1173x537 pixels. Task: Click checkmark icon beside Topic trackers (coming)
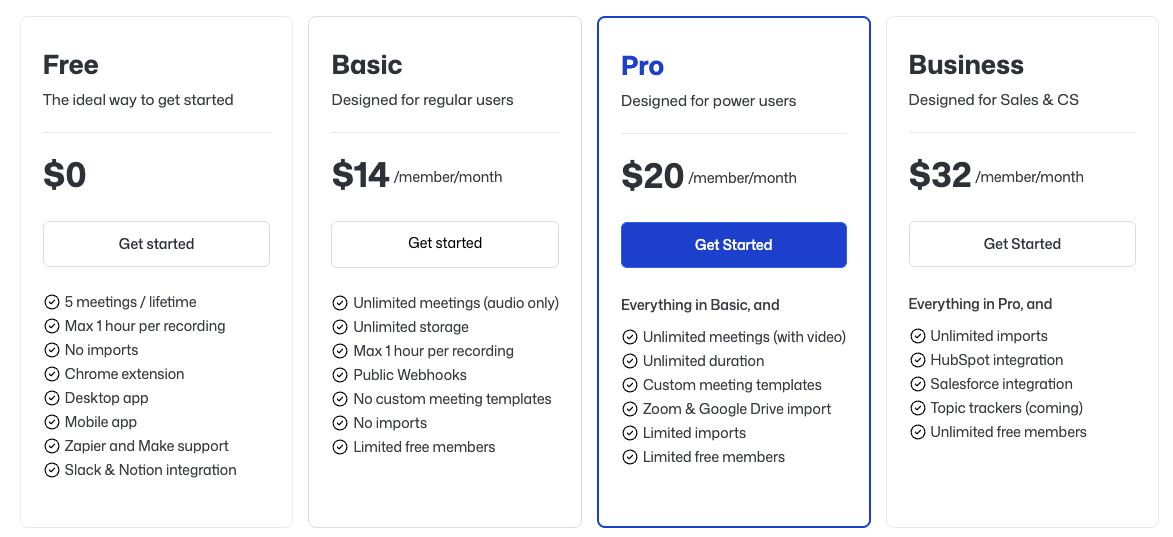pos(918,408)
